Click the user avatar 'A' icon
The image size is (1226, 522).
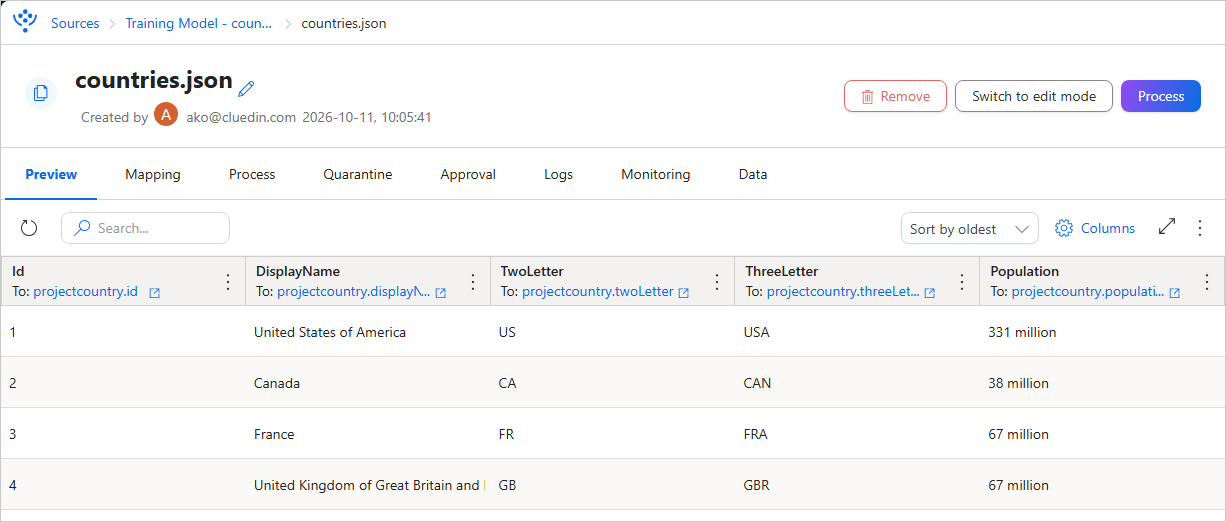coord(166,116)
